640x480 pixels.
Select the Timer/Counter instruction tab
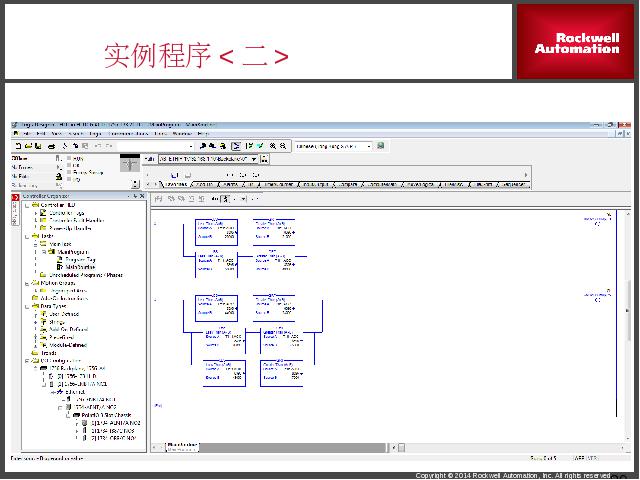tap(279, 185)
